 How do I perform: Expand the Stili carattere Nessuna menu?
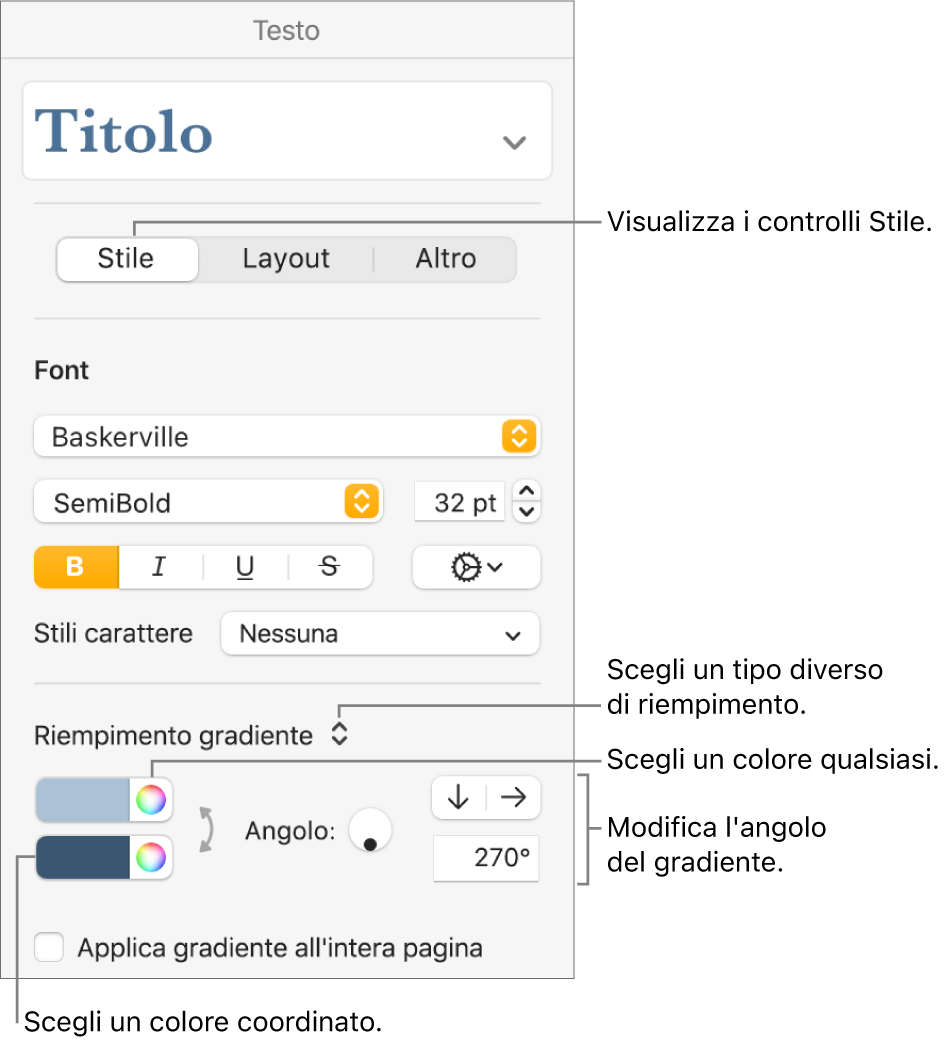[380, 634]
